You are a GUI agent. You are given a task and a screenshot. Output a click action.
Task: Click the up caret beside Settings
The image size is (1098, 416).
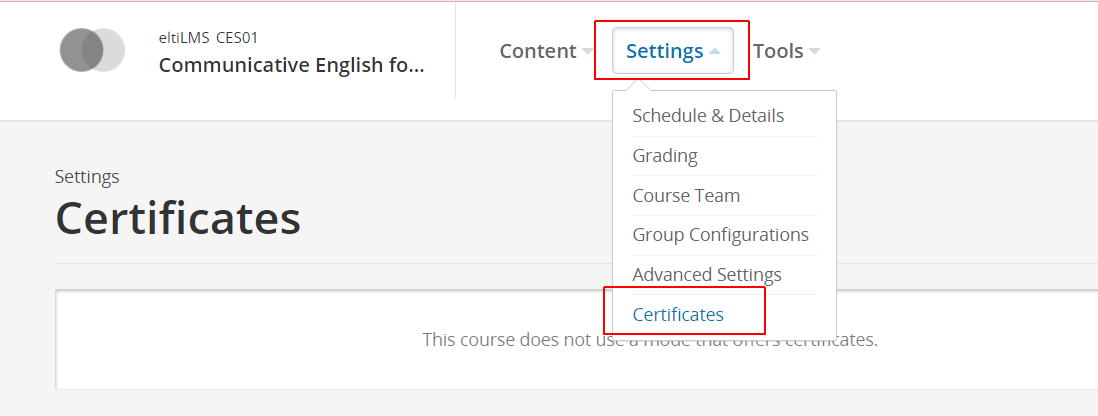[x=714, y=51]
